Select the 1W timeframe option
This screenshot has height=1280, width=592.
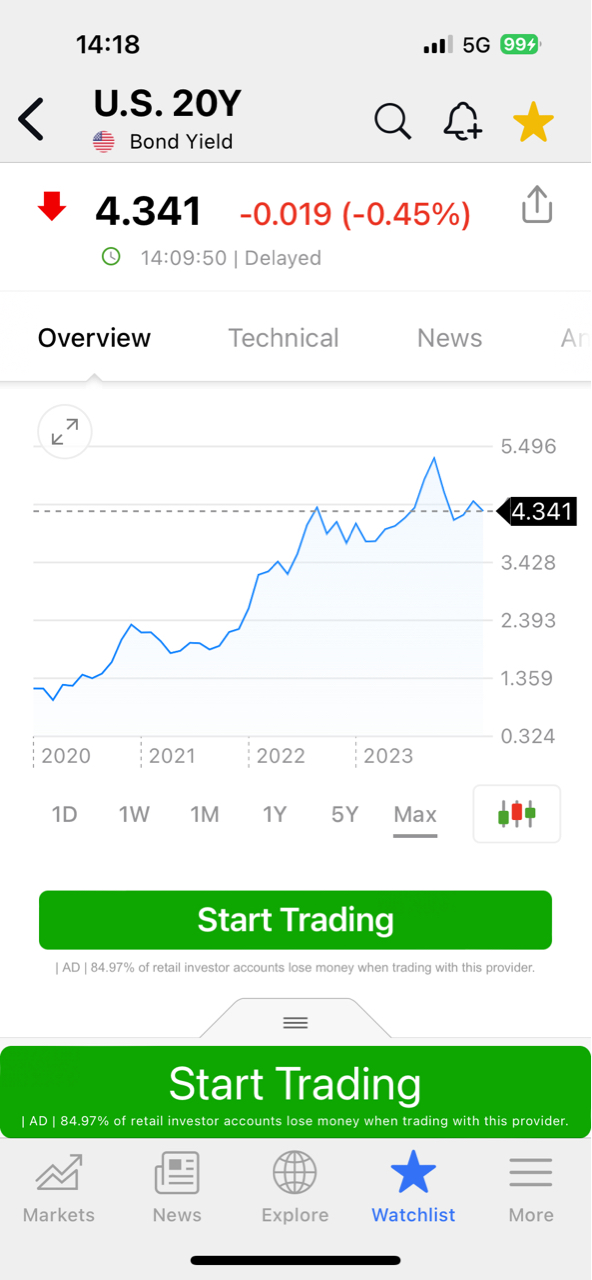coord(134,814)
